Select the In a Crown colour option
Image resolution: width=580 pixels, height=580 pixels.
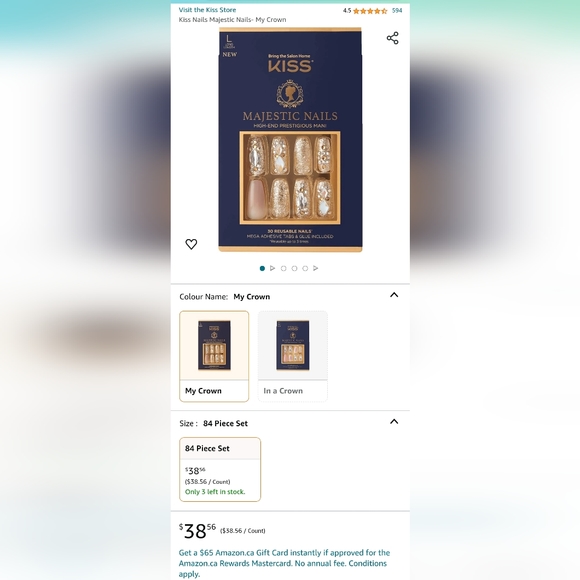(x=293, y=356)
